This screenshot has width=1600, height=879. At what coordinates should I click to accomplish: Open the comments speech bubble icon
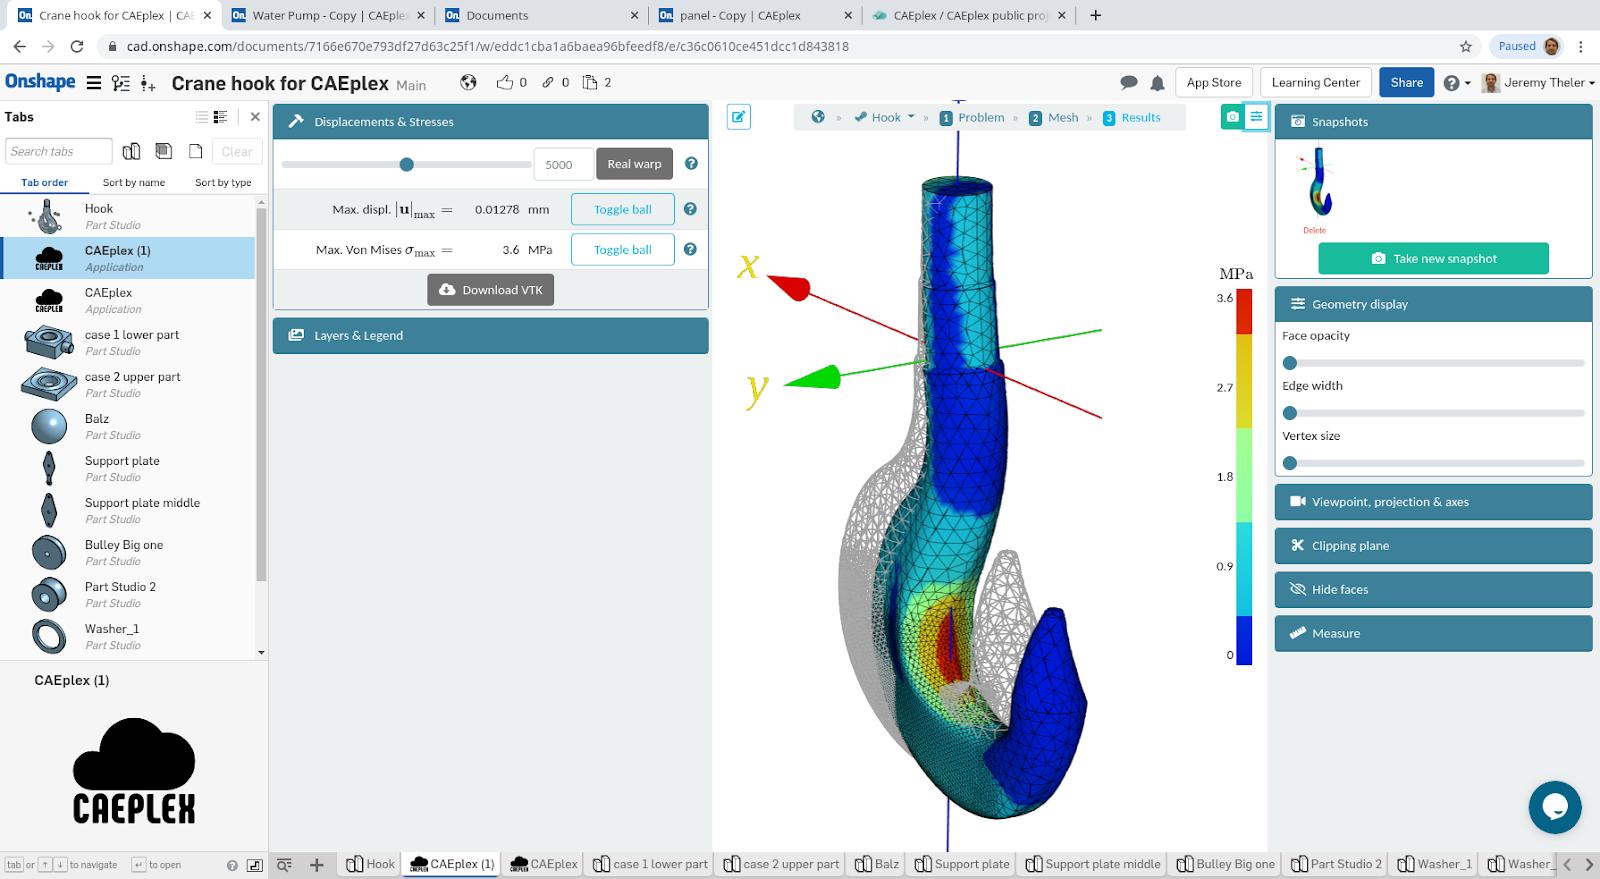pyautogui.click(x=1129, y=83)
